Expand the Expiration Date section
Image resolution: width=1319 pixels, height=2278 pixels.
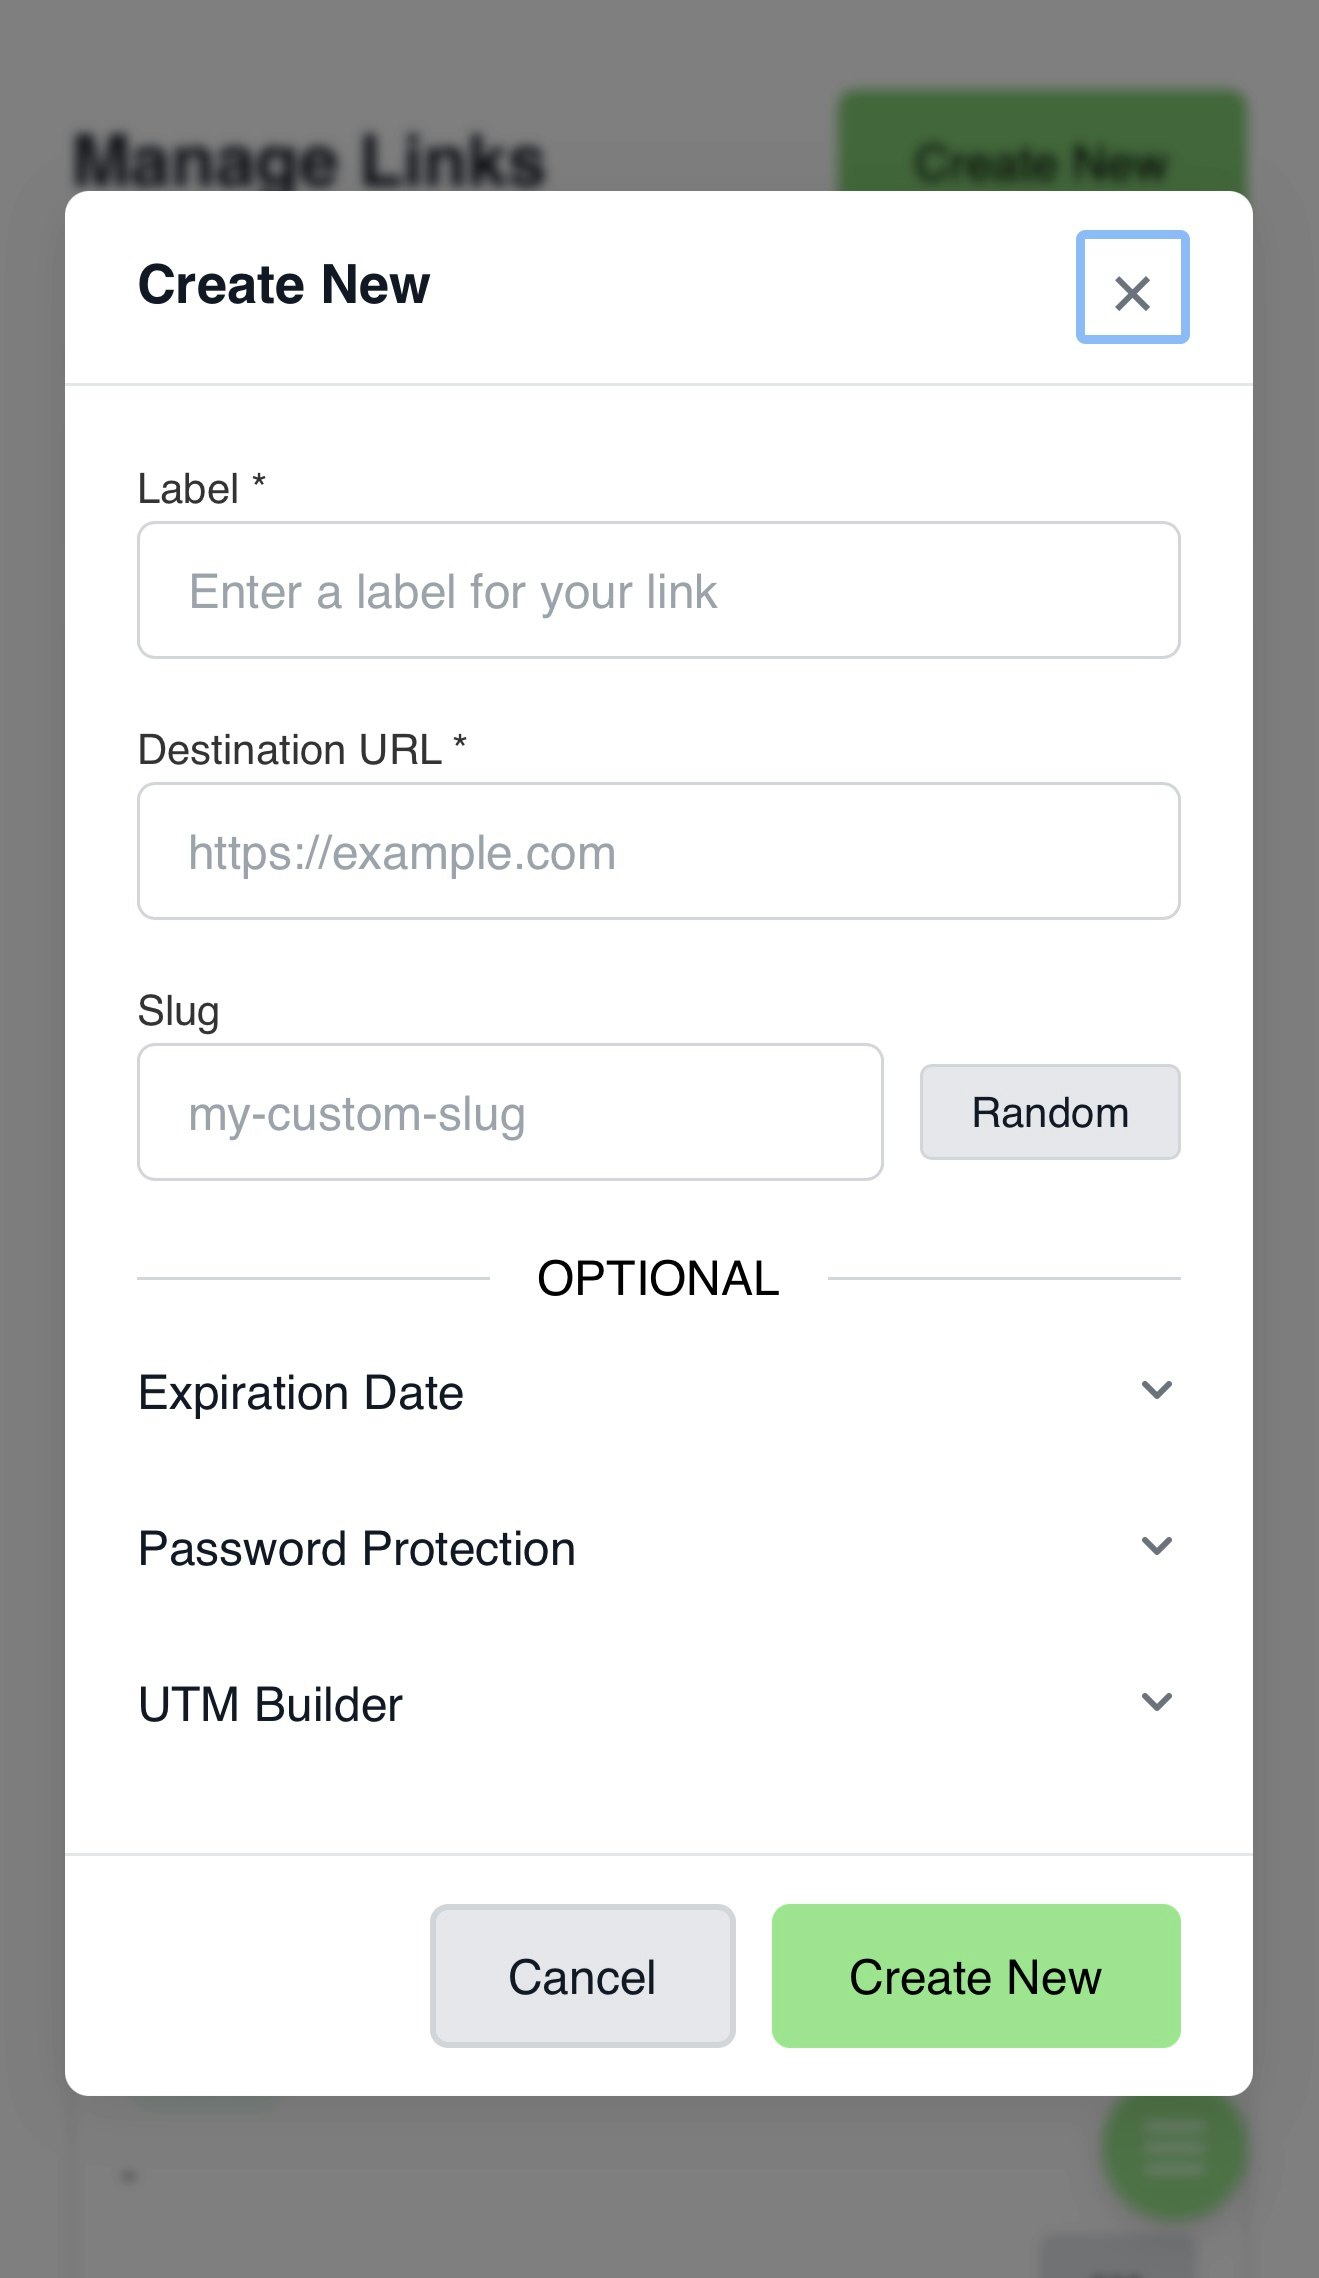click(x=659, y=1392)
